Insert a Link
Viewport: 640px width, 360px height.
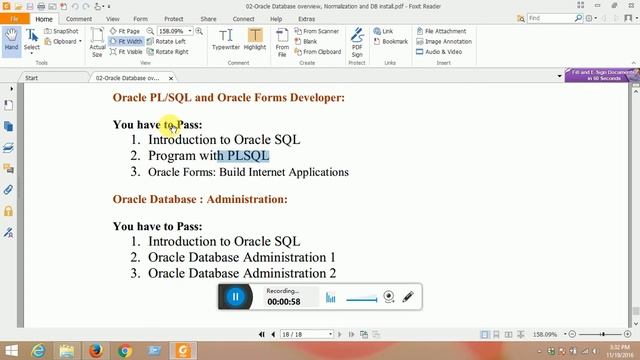(383, 31)
